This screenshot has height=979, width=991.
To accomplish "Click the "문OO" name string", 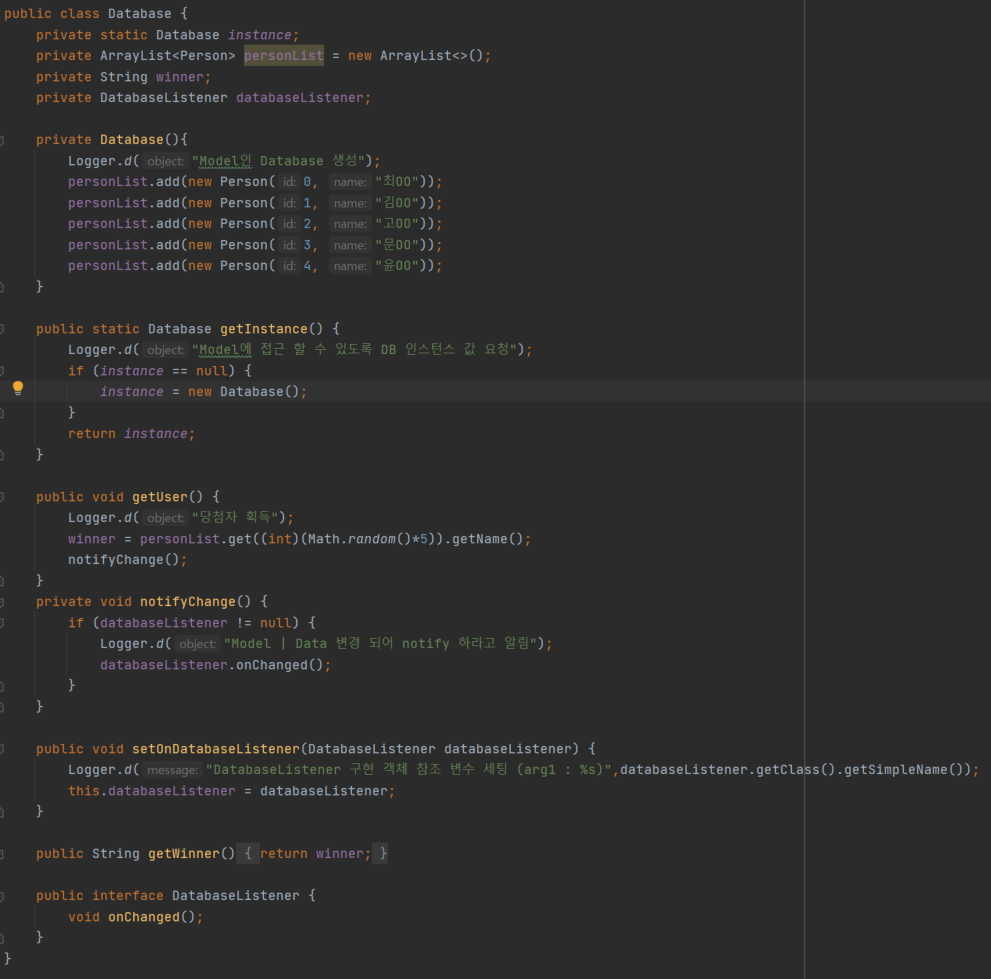I will (398, 245).
